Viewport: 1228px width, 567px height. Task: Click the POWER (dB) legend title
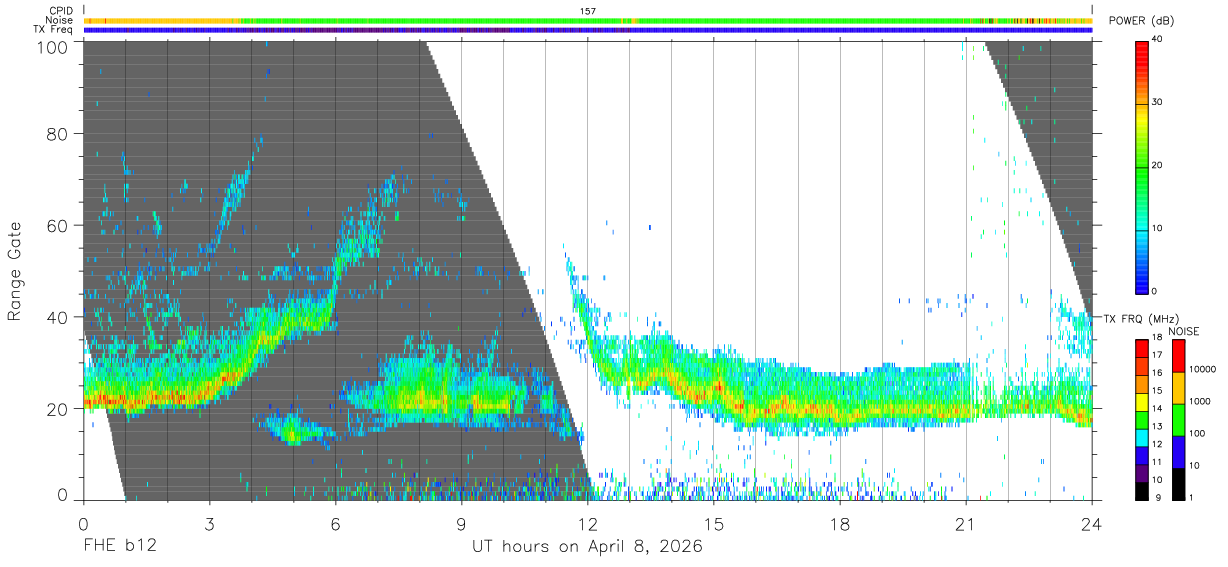1142,20
